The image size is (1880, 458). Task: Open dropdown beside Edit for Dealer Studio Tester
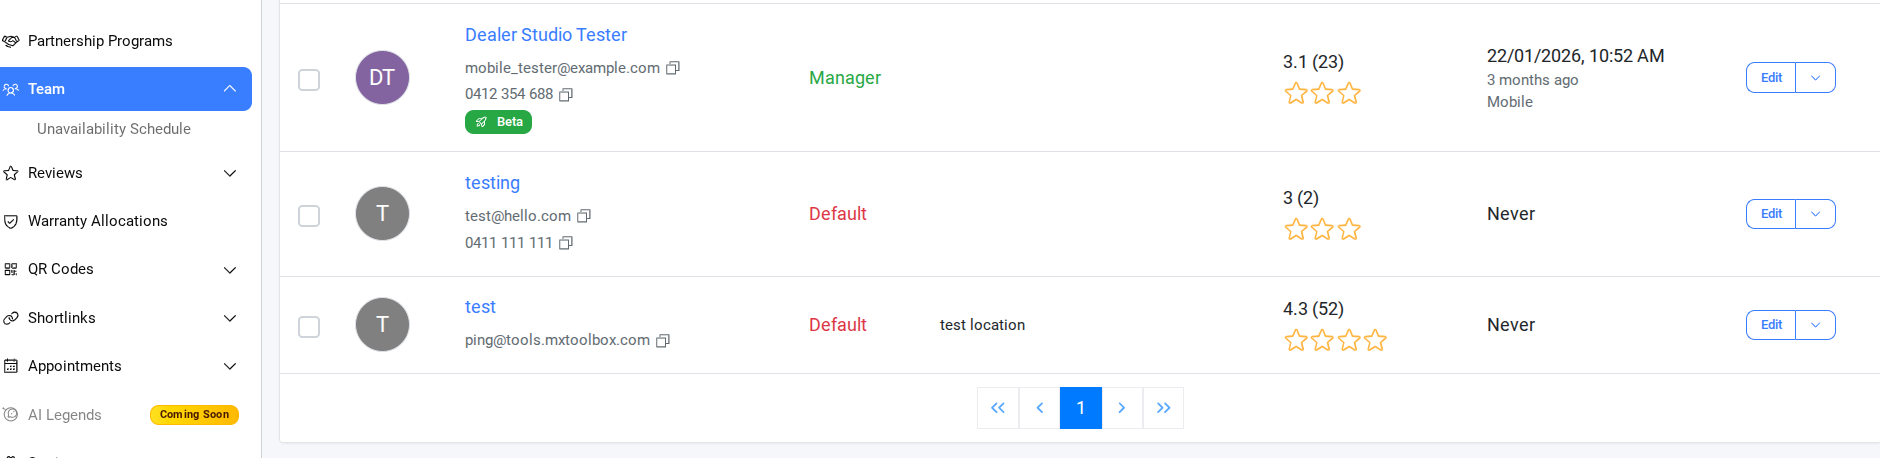(x=1815, y=78)
